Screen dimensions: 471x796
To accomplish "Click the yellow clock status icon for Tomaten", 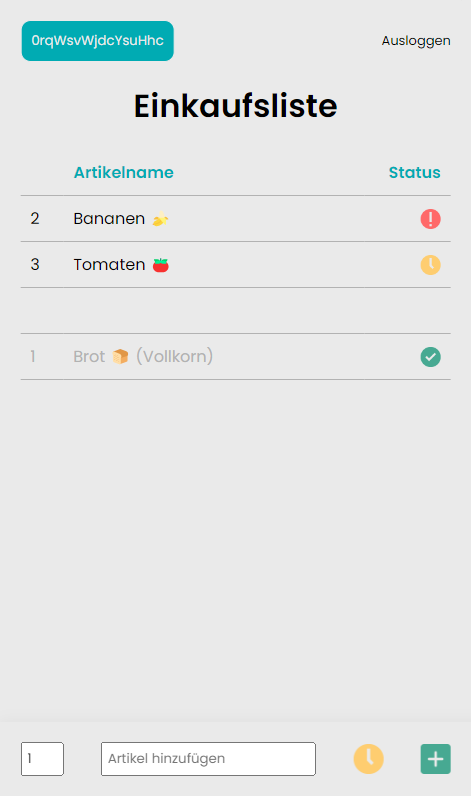I will click(x=430, y=265).
